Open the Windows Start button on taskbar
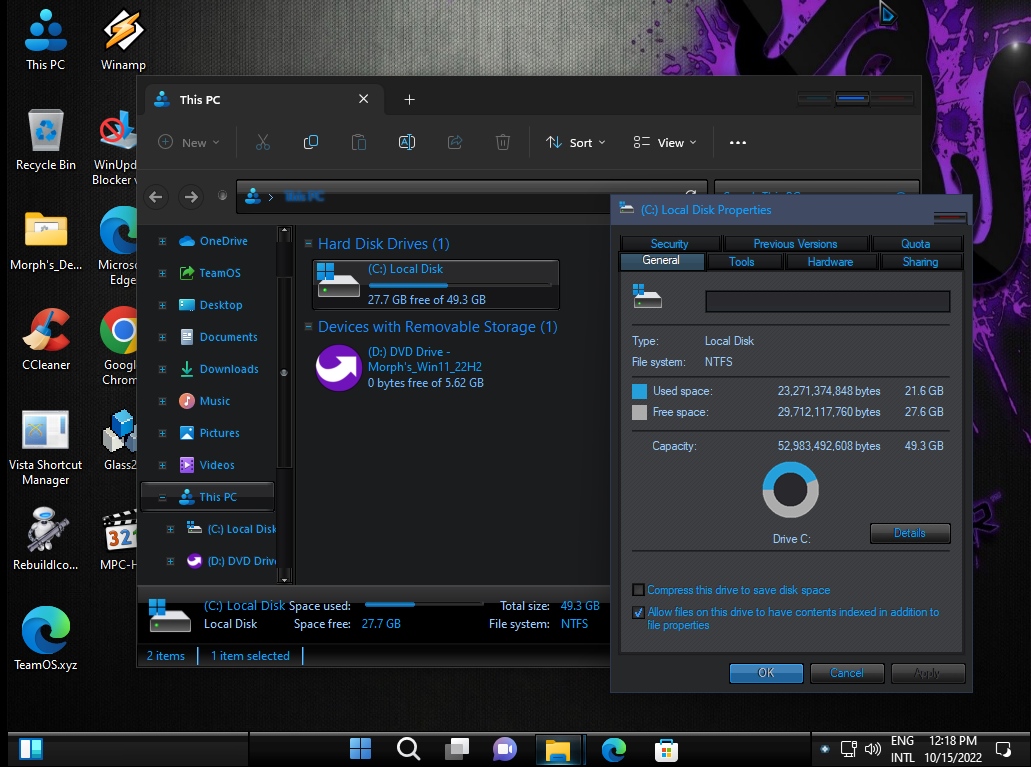The image size is (1031, 767). [360, 749]
